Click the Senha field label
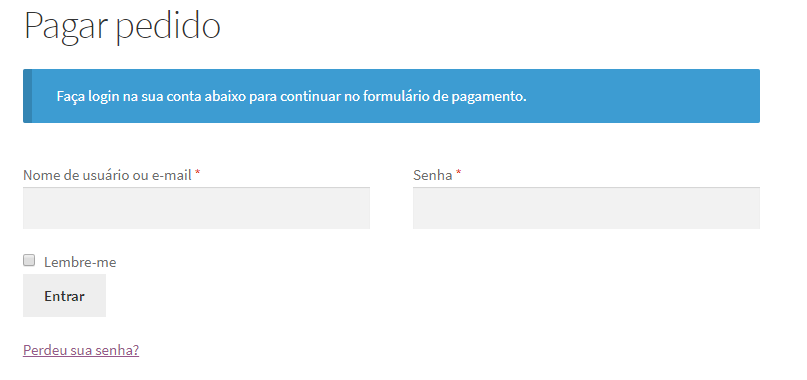 pos(432,175)
